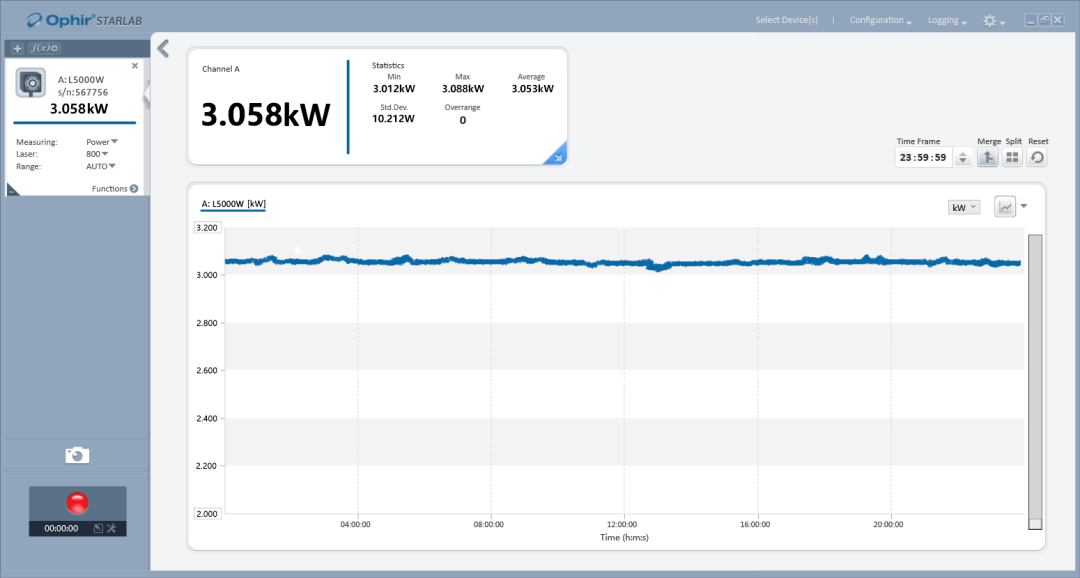Viewport: 1080px width, 578px height.
Task: Toggle line graph display type button
Action: click(x=1005, y=207)
